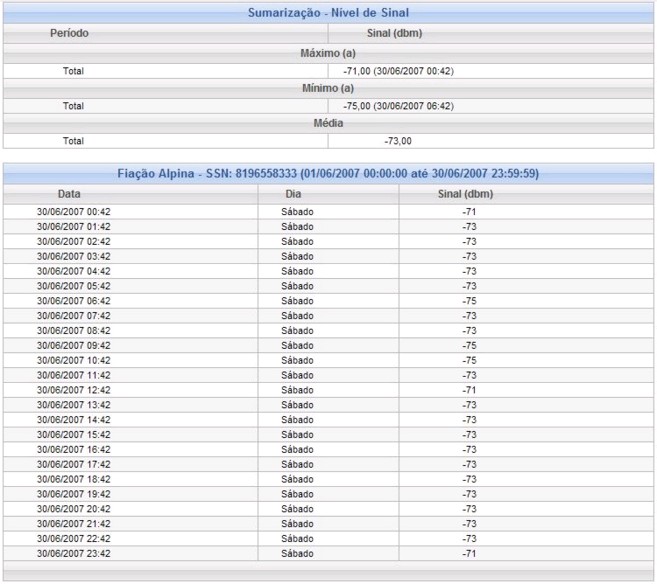Select the Máximo (a) section row

(328, 53)
